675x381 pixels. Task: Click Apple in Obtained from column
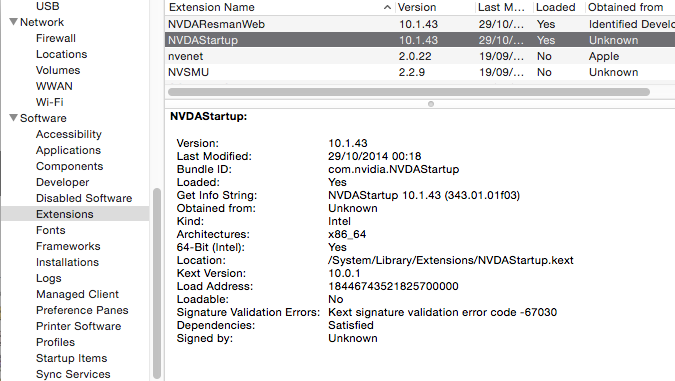coord(604,56)
